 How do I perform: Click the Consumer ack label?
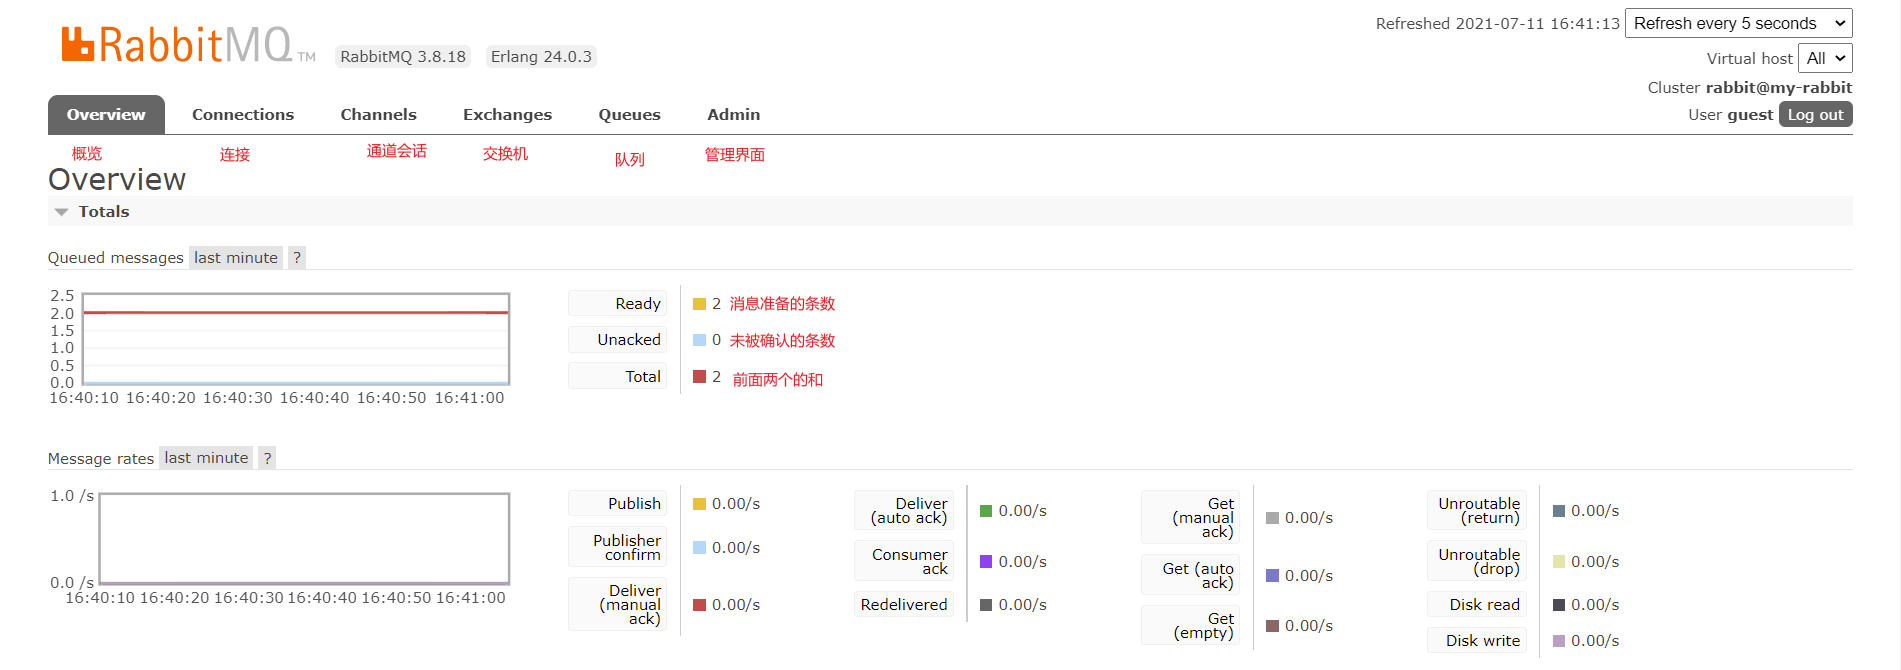904,562
